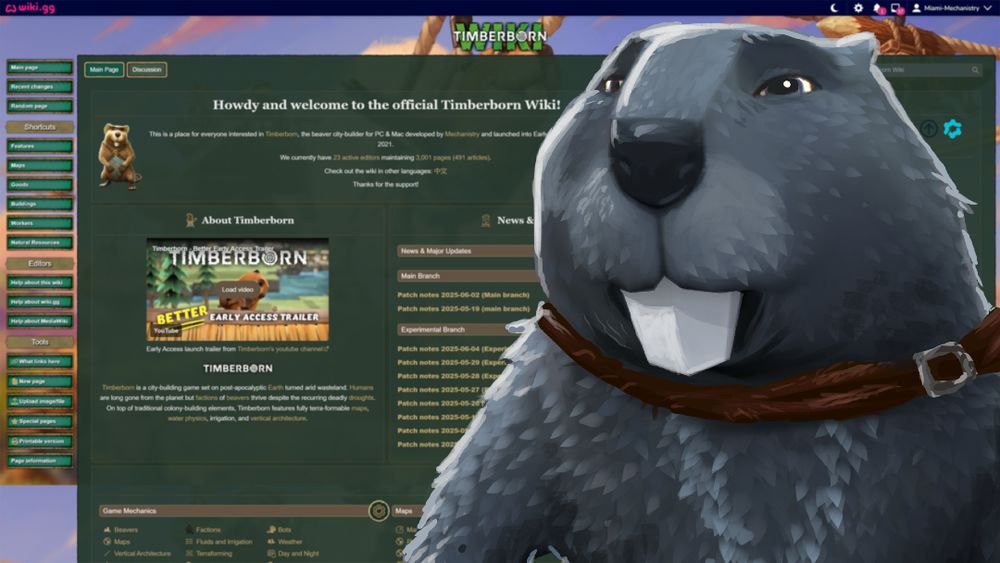Open the vertical architecture link
This screenshot has height=563, width=1000.
pos(278,418)
